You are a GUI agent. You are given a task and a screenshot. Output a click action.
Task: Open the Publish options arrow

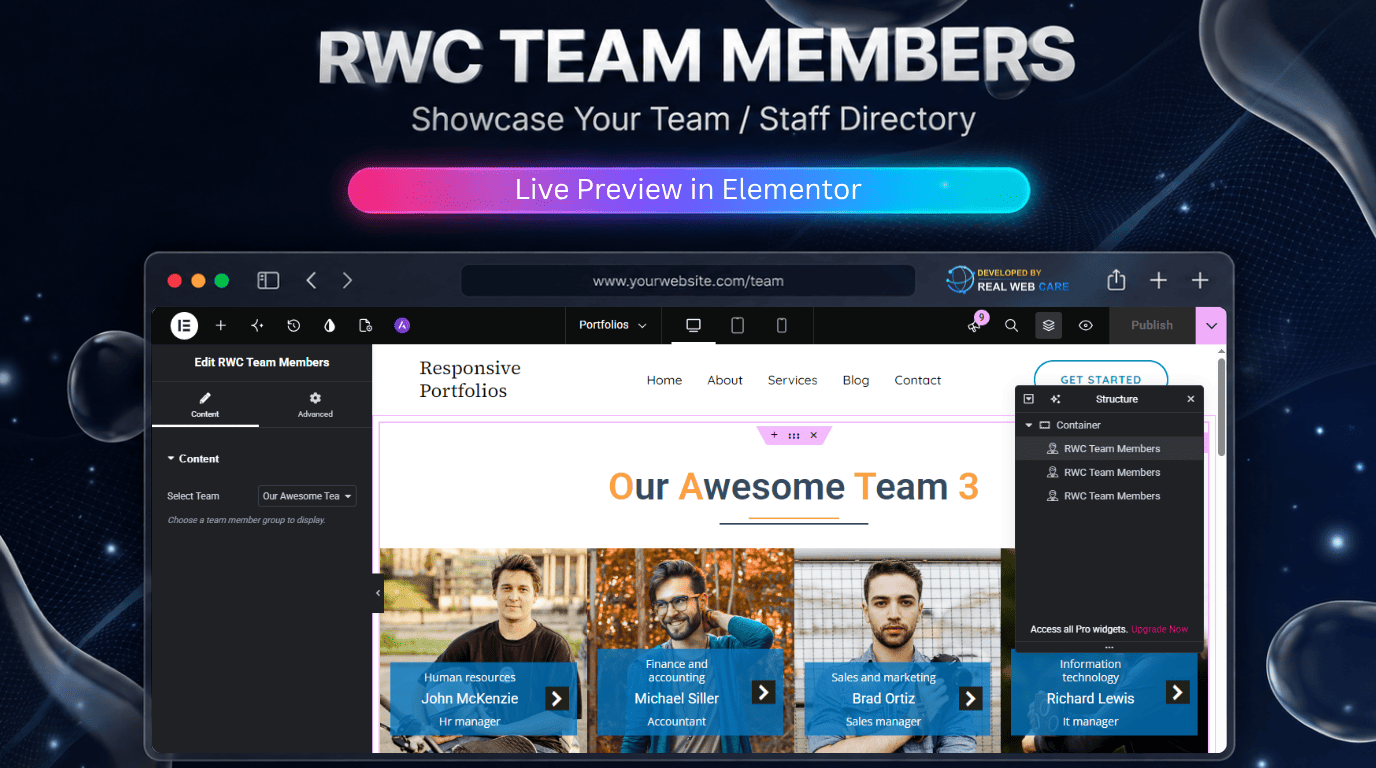tap(1211, 325)
